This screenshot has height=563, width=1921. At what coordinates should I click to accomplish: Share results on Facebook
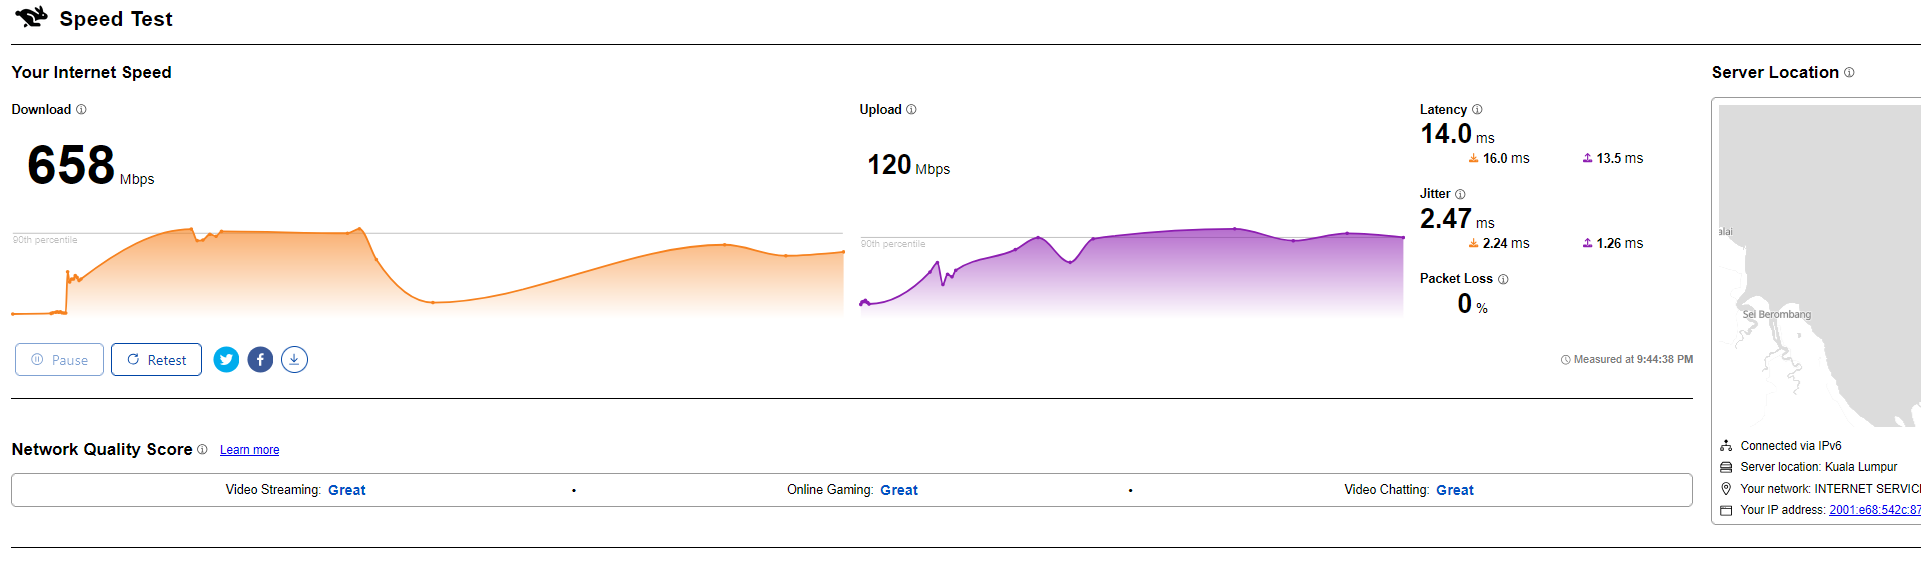[260, 360]
